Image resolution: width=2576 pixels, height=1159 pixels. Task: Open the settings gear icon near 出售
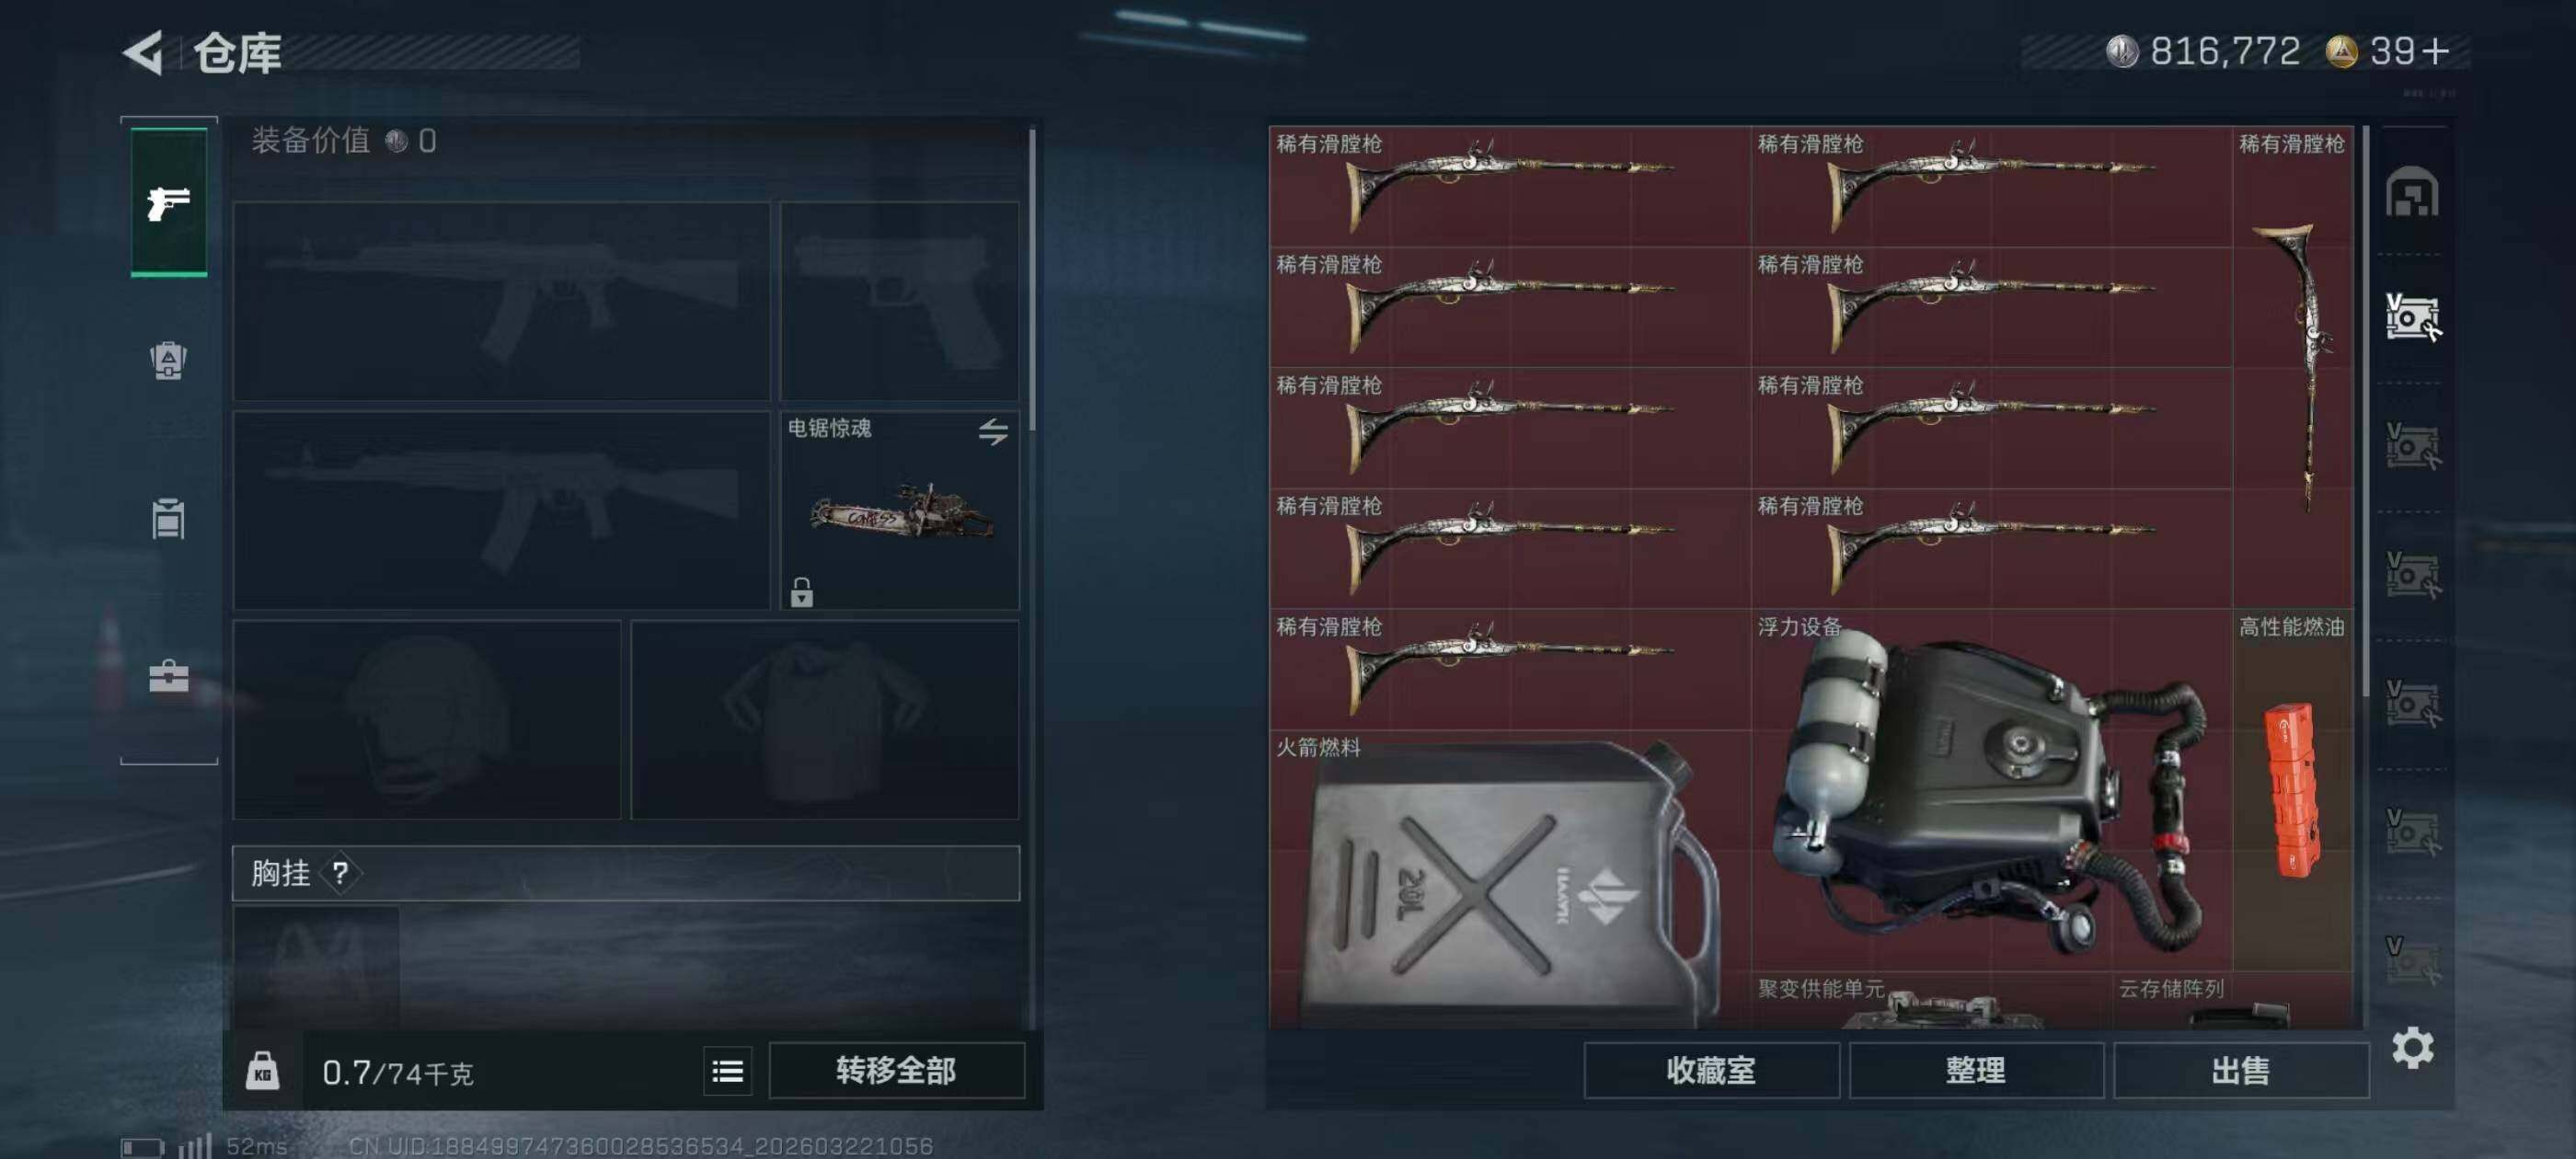pos(2412,1048)
